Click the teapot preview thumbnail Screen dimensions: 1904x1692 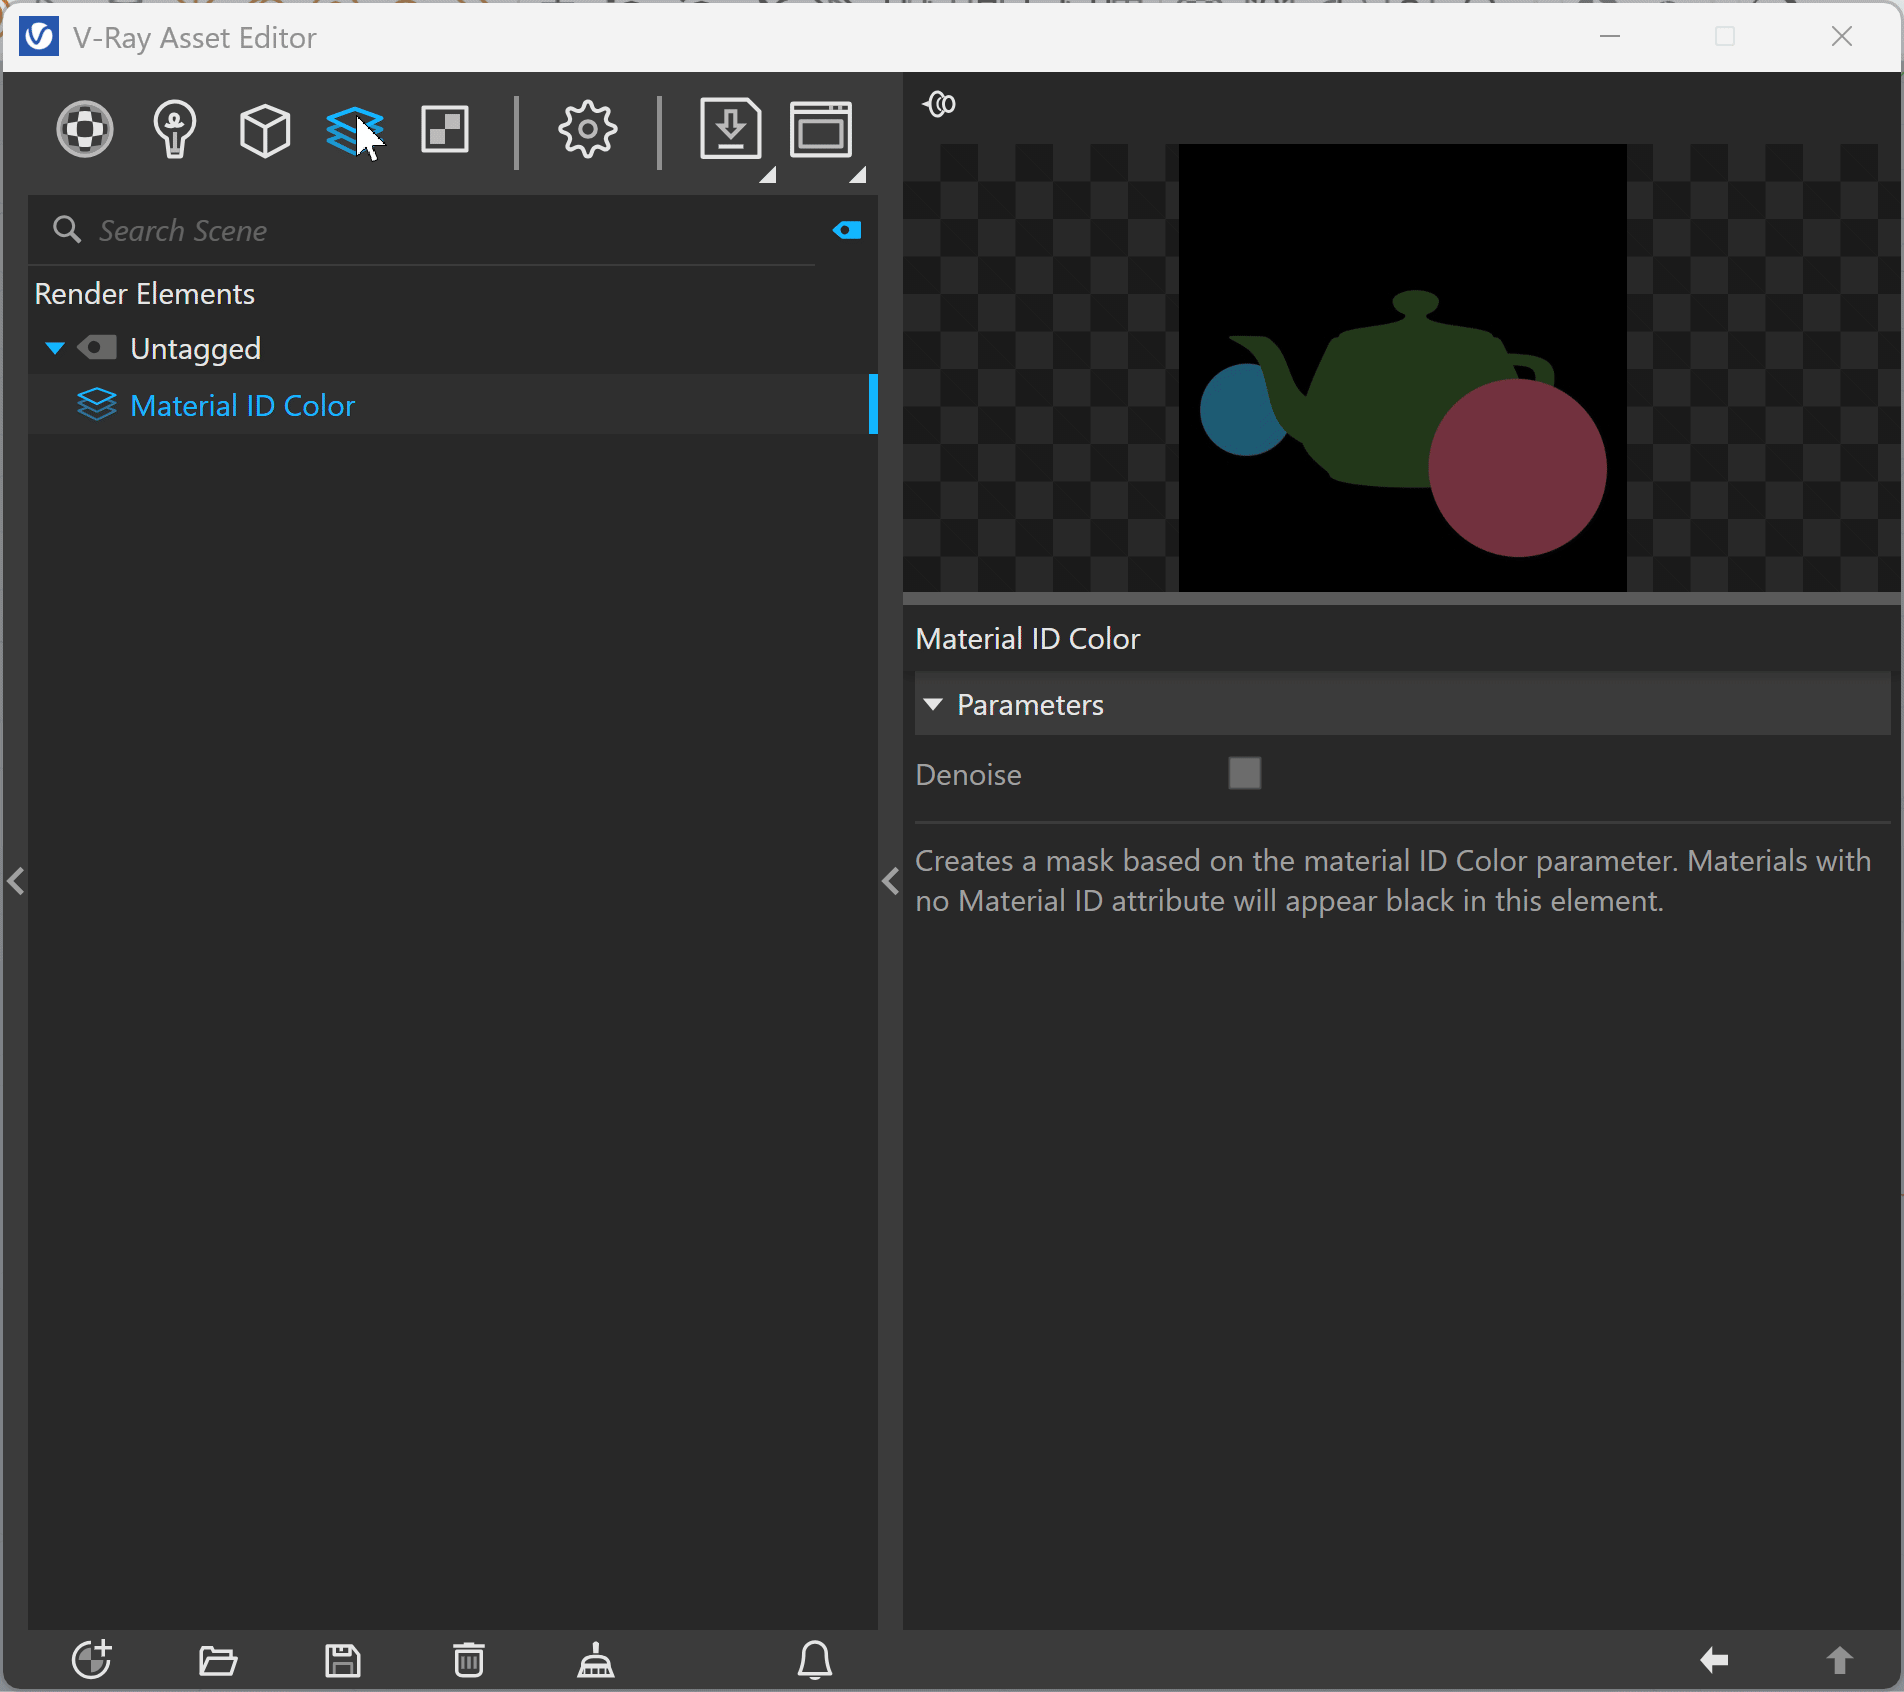pos(1402,368)
